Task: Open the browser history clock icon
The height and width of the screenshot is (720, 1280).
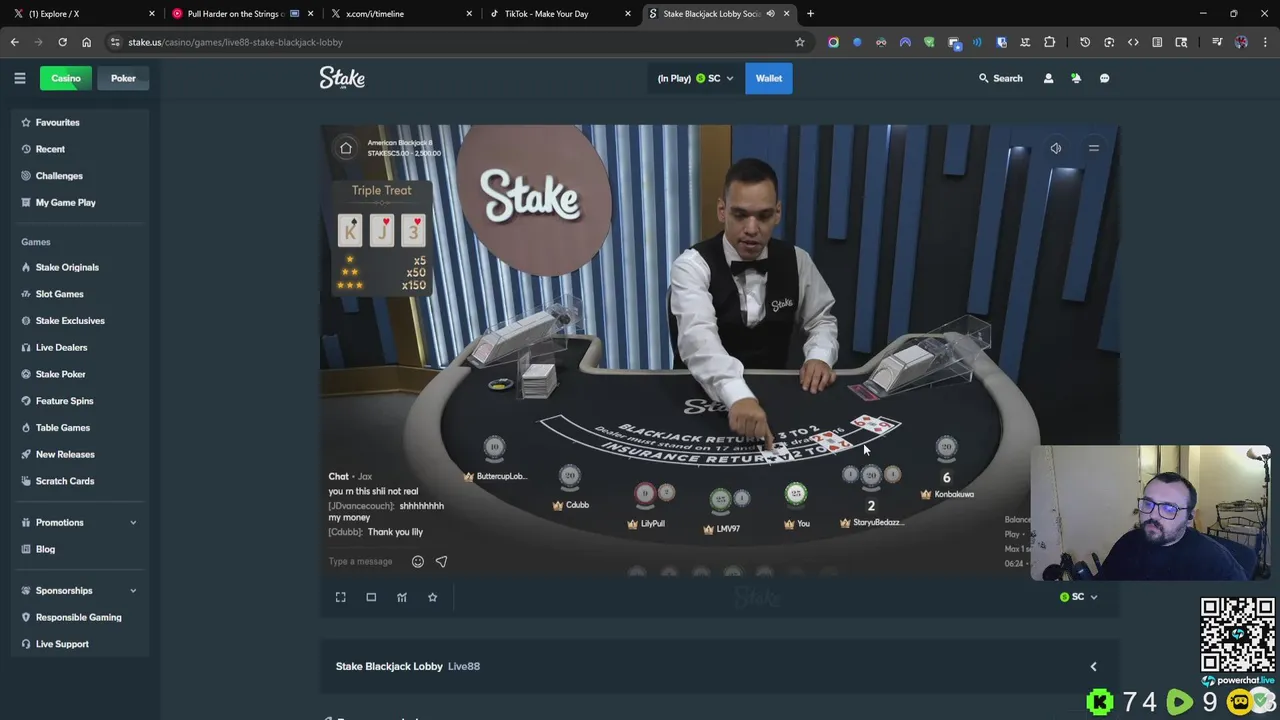Action: (x=1085, y=42)
